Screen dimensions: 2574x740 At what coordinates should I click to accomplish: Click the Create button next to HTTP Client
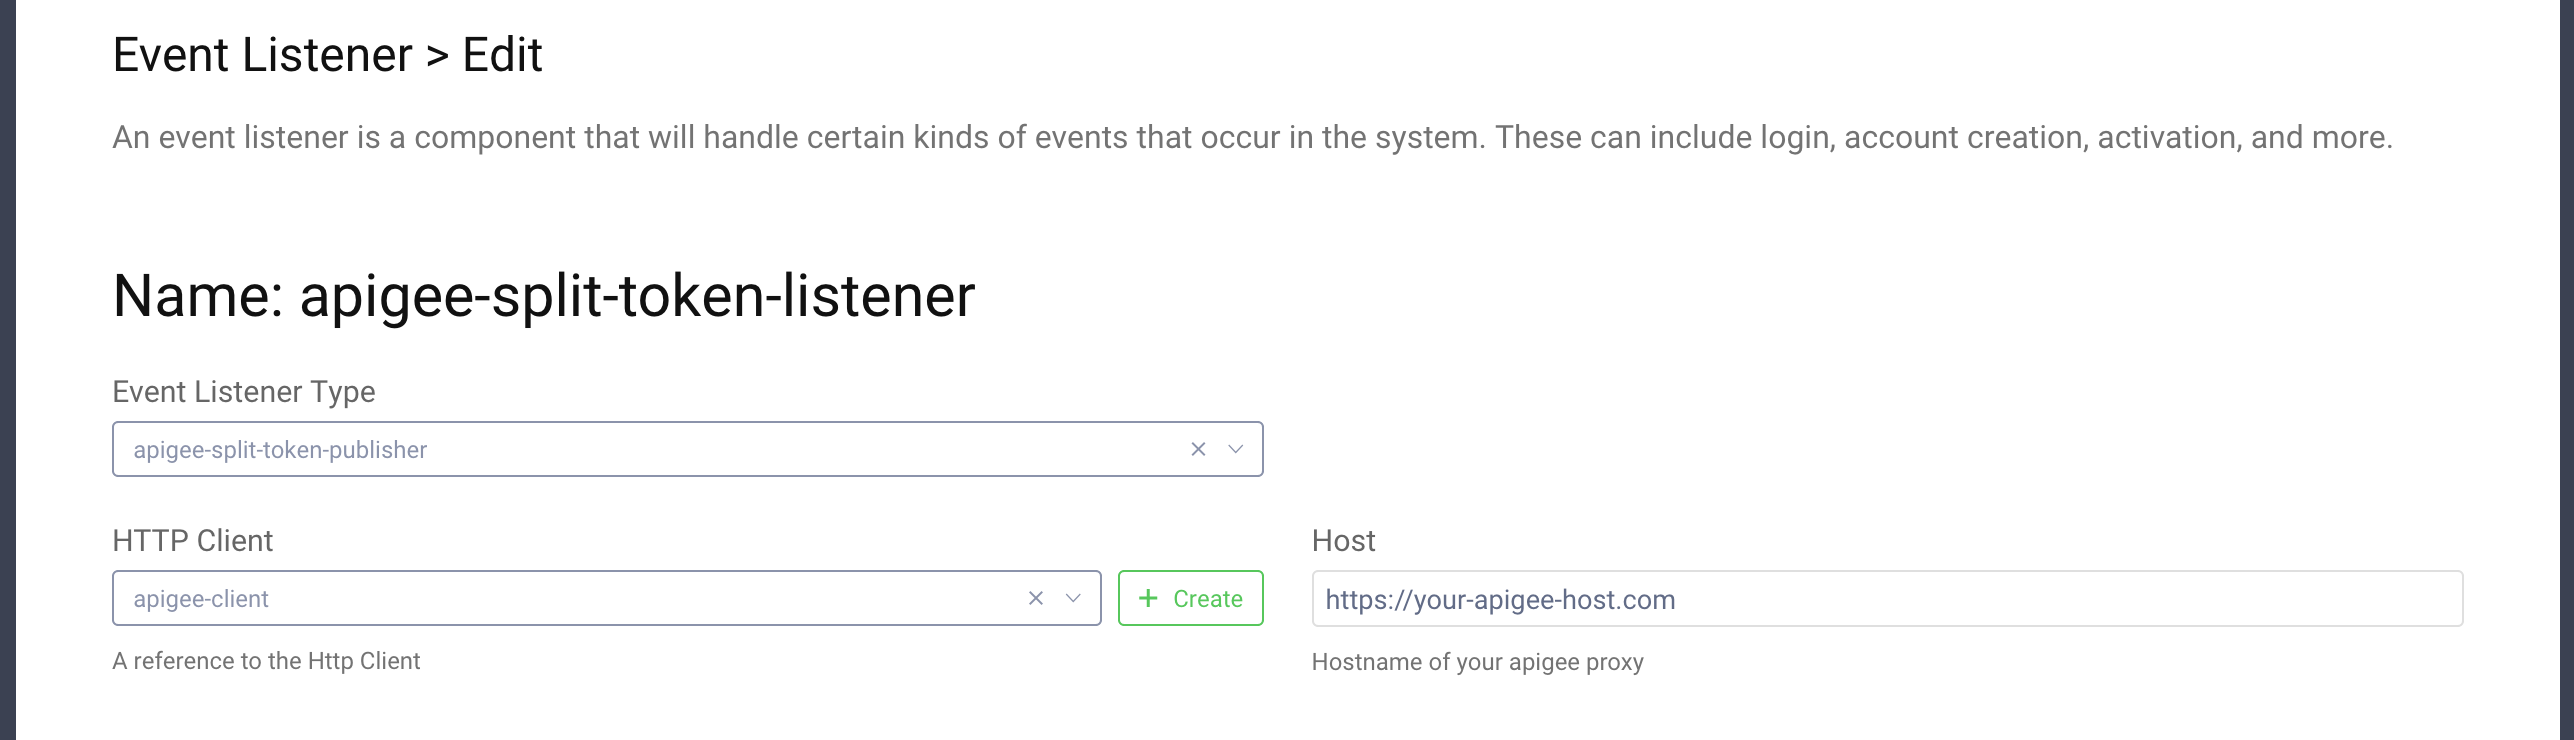tap(1190, 598)
